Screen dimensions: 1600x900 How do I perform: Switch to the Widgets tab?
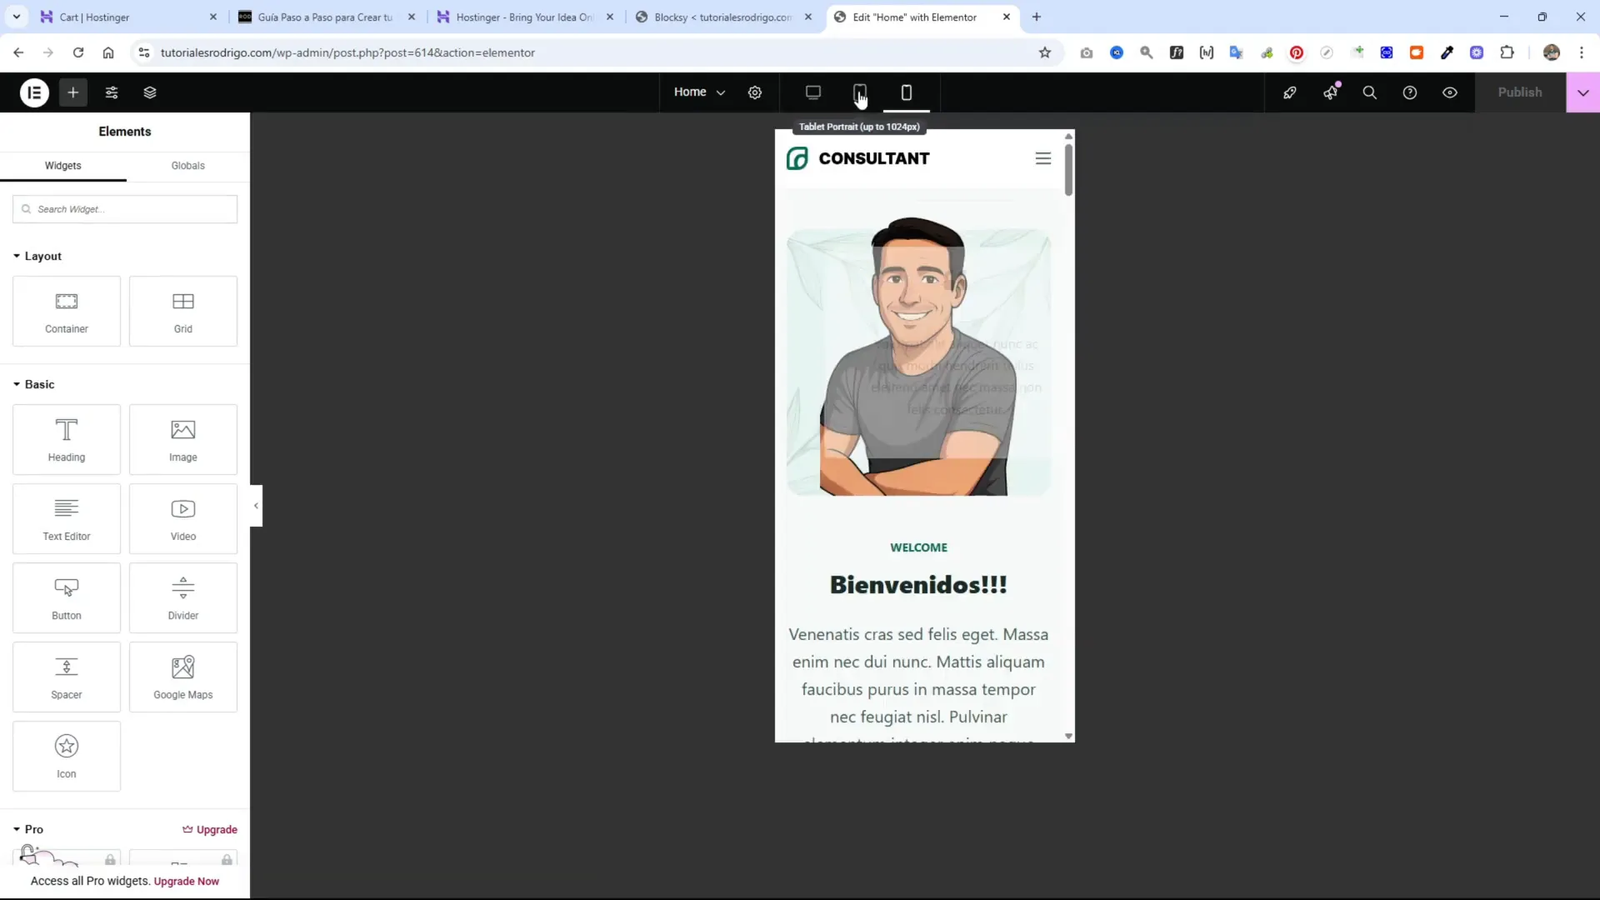(x=63, y=165)
